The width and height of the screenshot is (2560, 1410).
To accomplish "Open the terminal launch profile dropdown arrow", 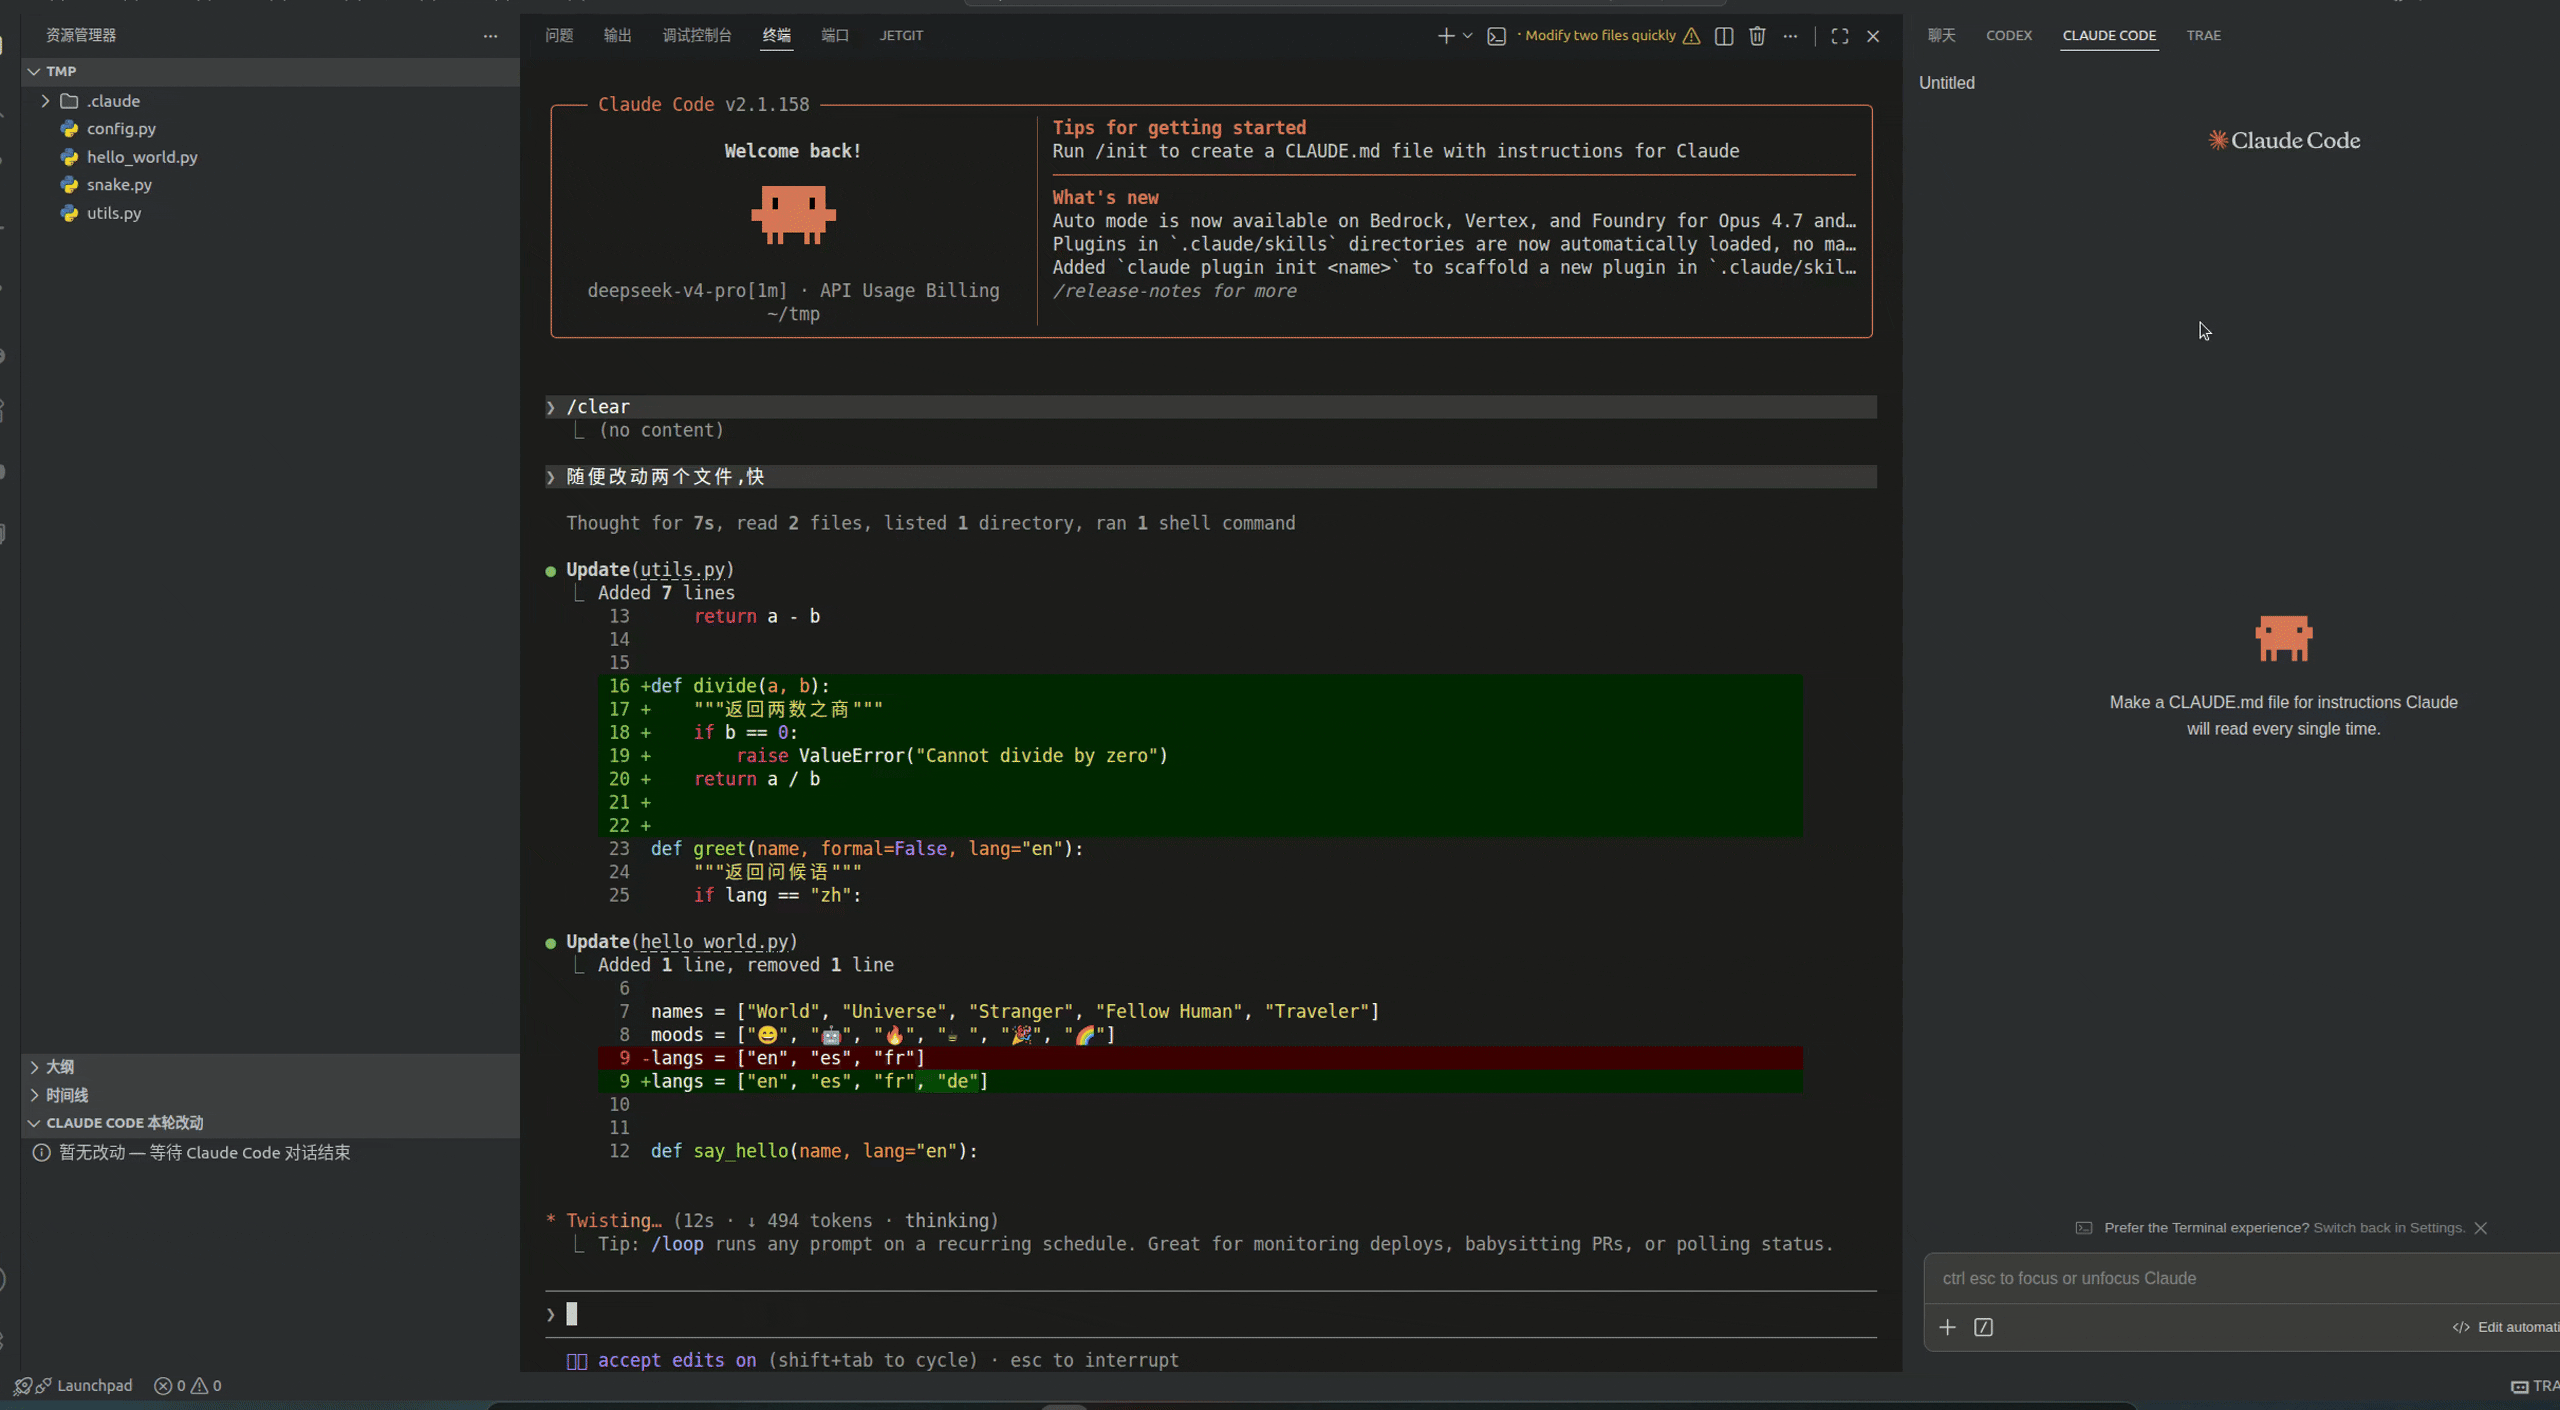I will pyautogui.click(x=1467, y=36).
